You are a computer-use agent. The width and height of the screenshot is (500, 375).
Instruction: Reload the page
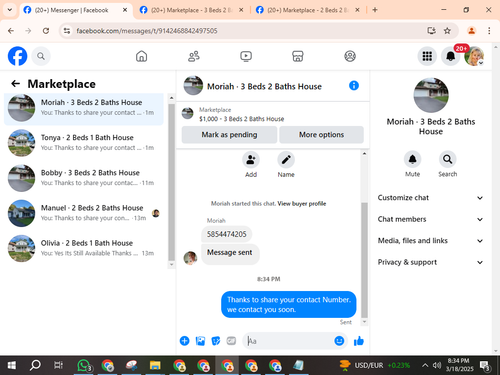click(x=46, y=31)
